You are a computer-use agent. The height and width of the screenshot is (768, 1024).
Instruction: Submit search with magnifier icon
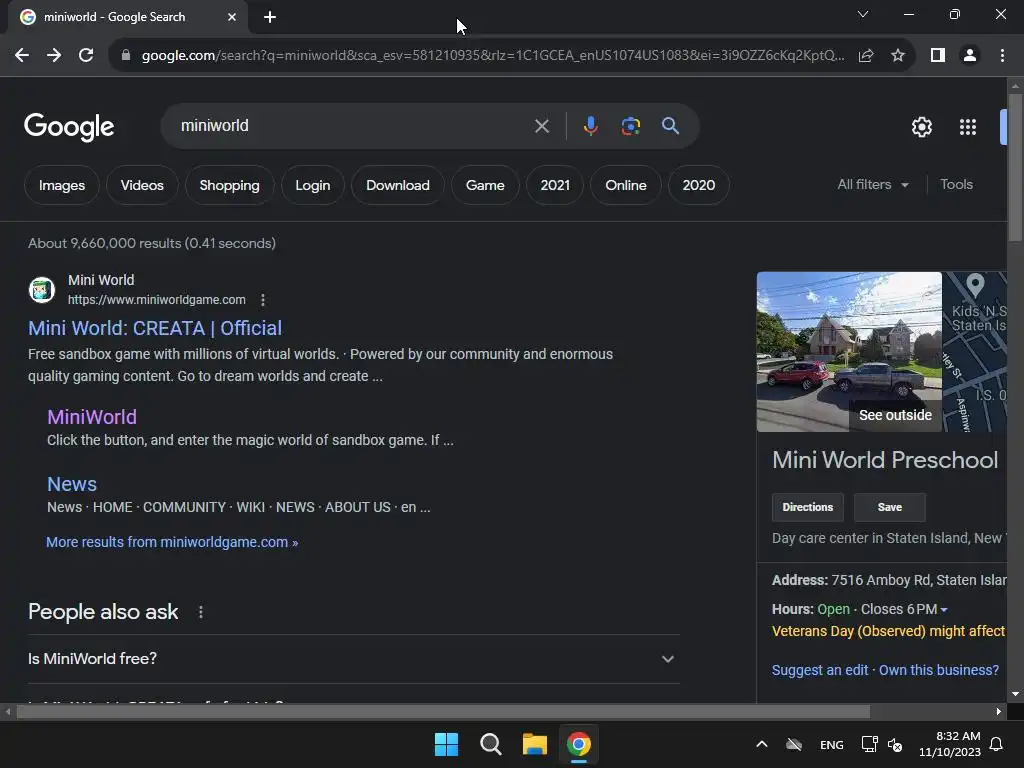[x=670, y=125]
